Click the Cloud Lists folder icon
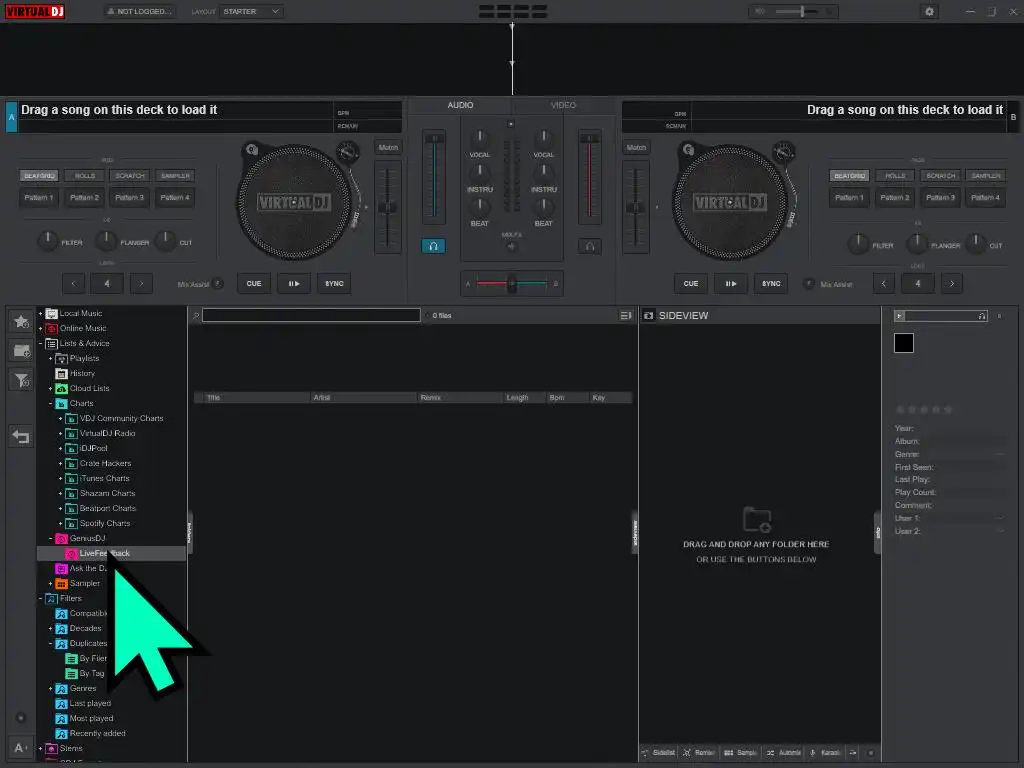Screen dimensions: 1024x768 pyautogui.click(x=61, y=389)
